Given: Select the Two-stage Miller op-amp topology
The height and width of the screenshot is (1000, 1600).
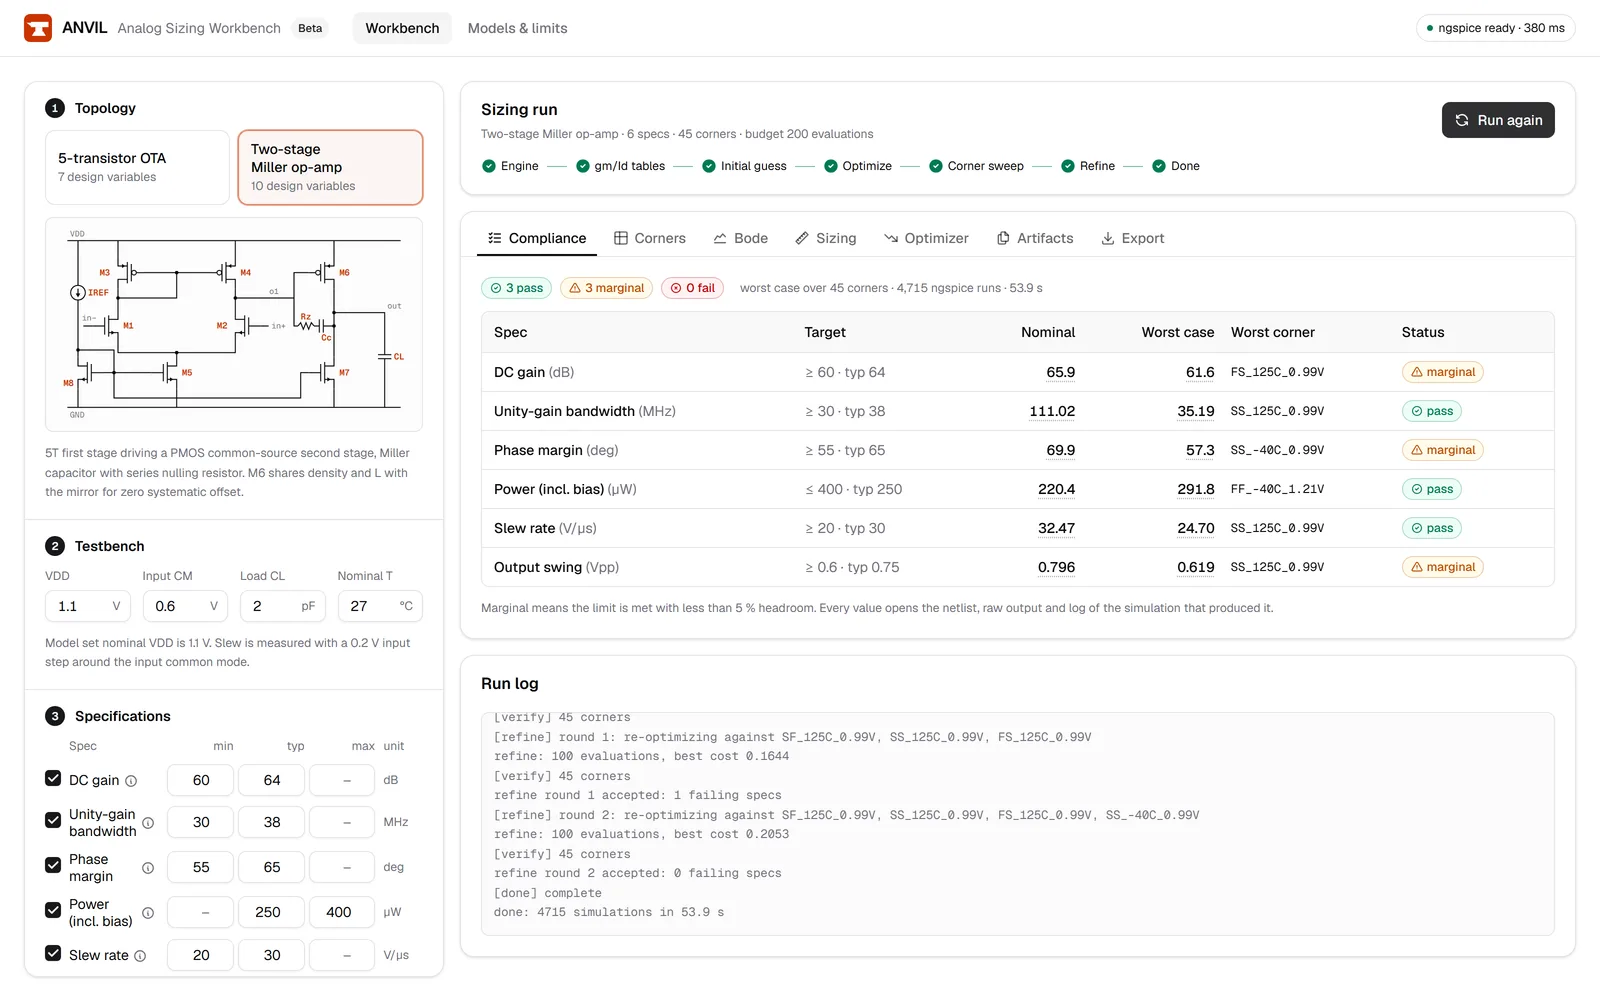Looking at the screenshot, I should tap(330, 167).
